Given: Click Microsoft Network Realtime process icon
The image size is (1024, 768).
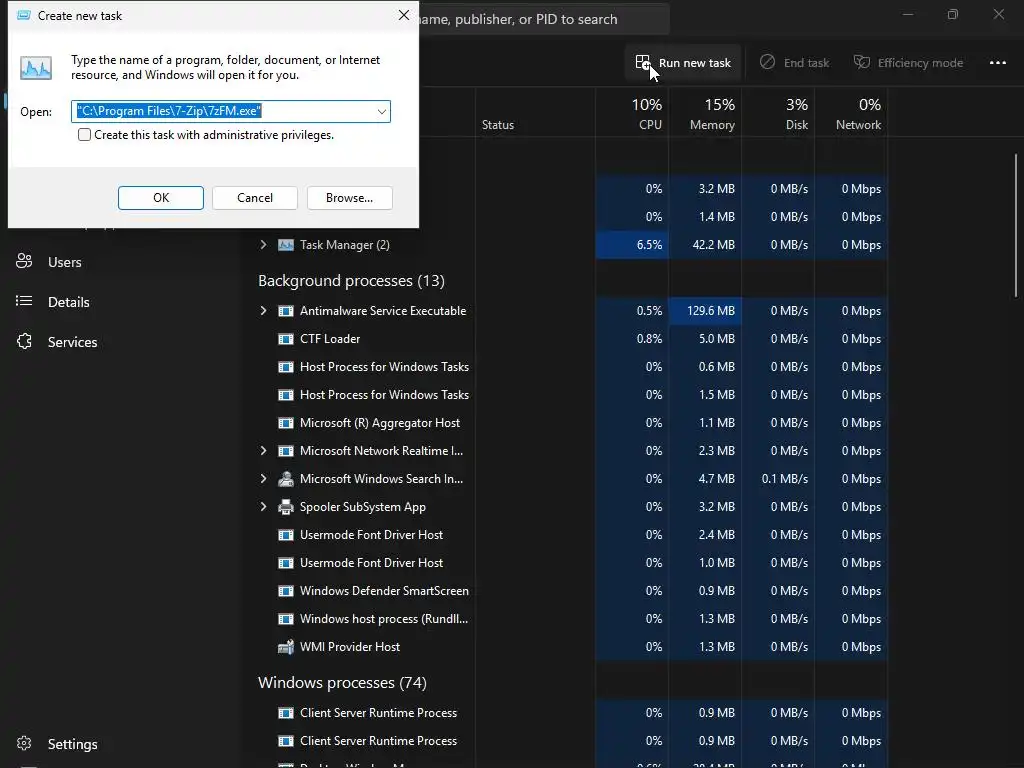Looking at the screenshot, I should click(x=286, y=451).
